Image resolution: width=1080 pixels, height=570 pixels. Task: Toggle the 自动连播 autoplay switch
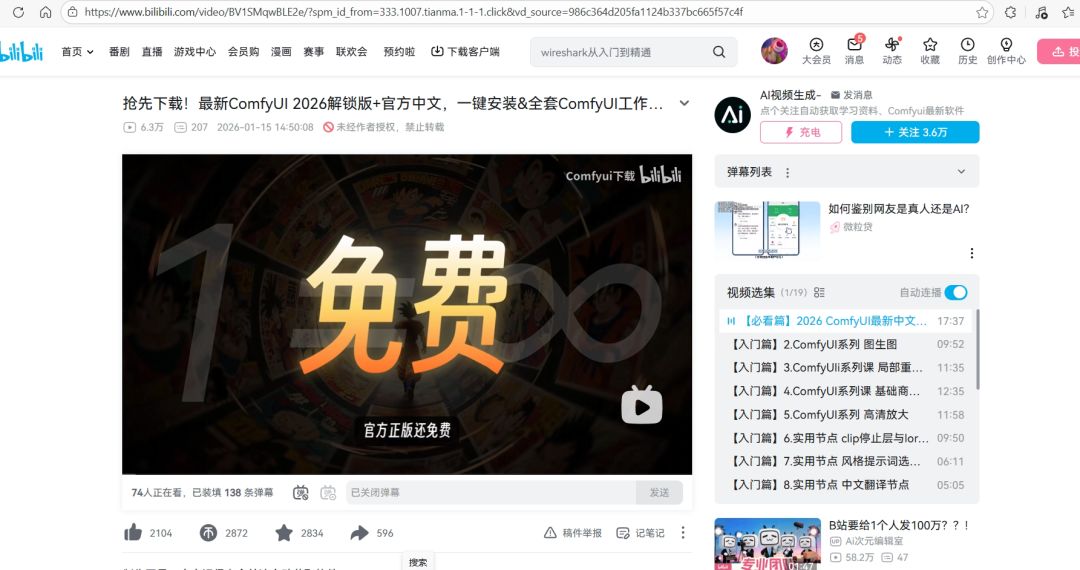pyautogui.click(x=955, y=293)
